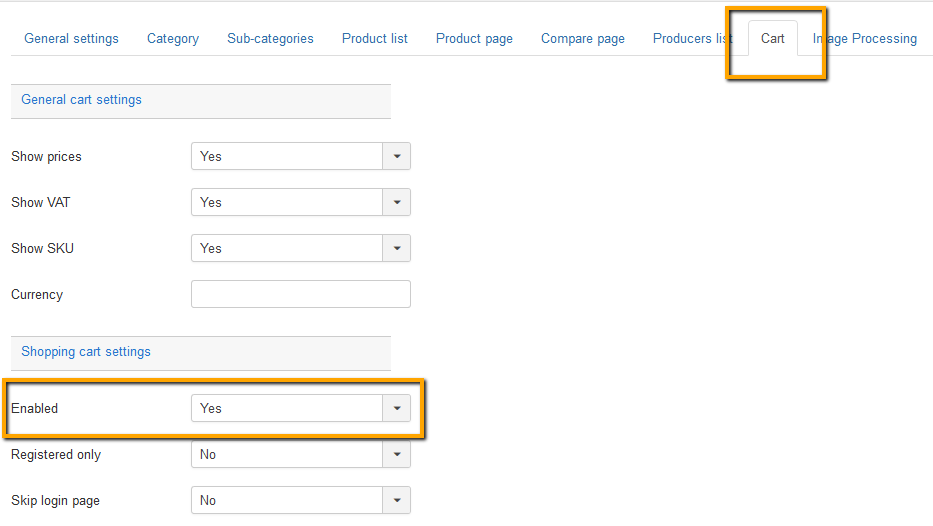933x526 pixels.
Task: Click the Show prices Yes value box
Action: (x=287, y=156)
